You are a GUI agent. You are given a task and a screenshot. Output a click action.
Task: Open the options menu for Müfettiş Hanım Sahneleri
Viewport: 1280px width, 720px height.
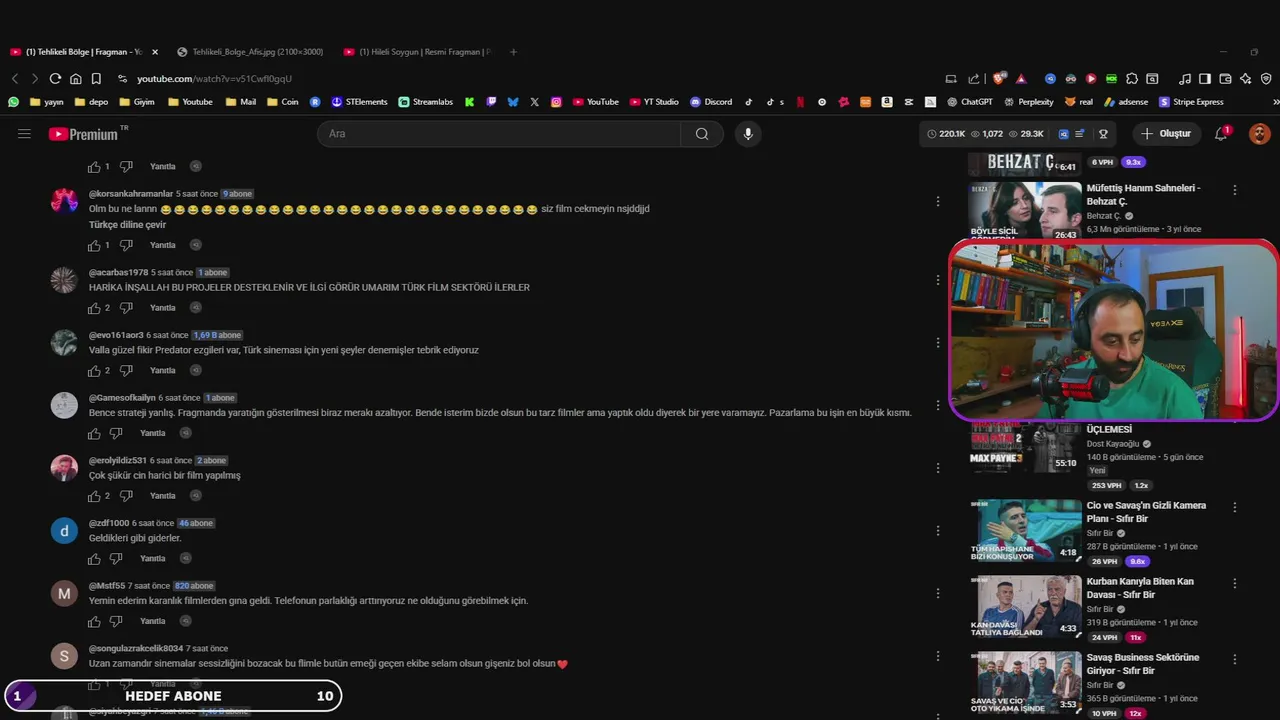click(1234, 190)
